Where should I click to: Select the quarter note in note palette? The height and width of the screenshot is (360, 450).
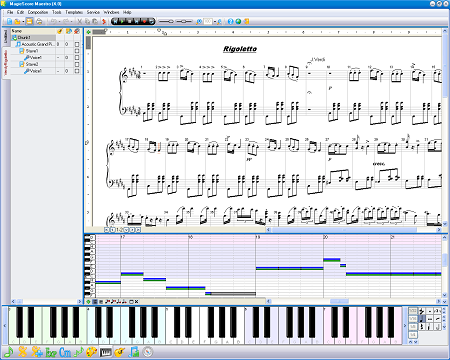(x=422, y=319)
